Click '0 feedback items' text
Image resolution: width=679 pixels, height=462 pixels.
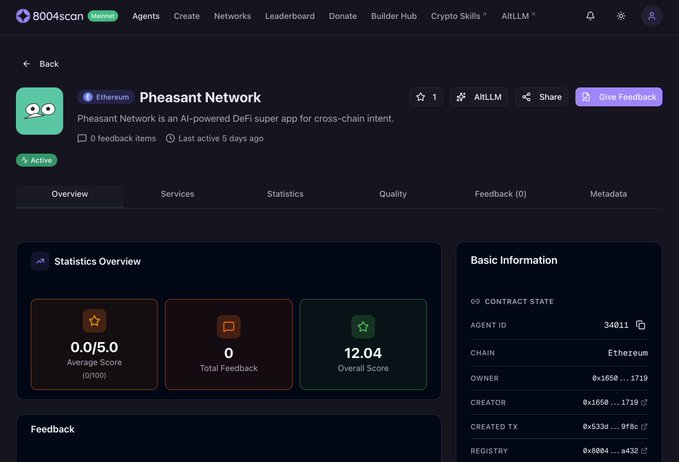[x=123, y=138]
